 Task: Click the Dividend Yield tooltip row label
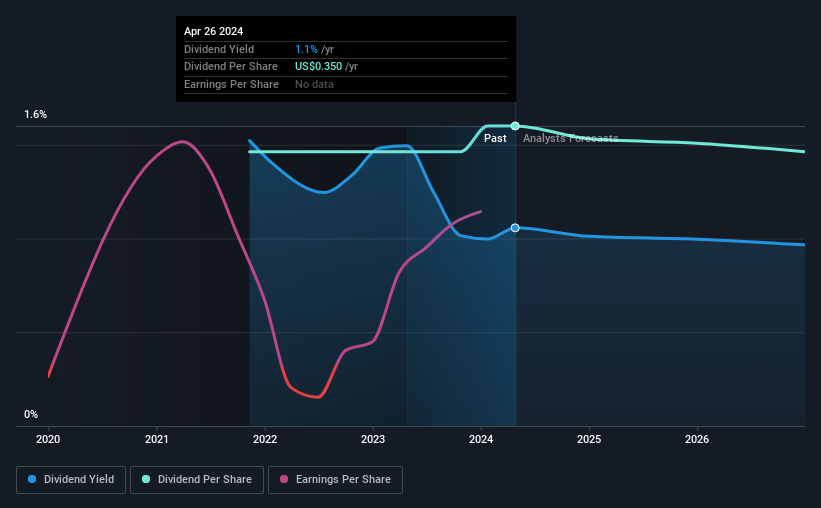tap(219, 49)
